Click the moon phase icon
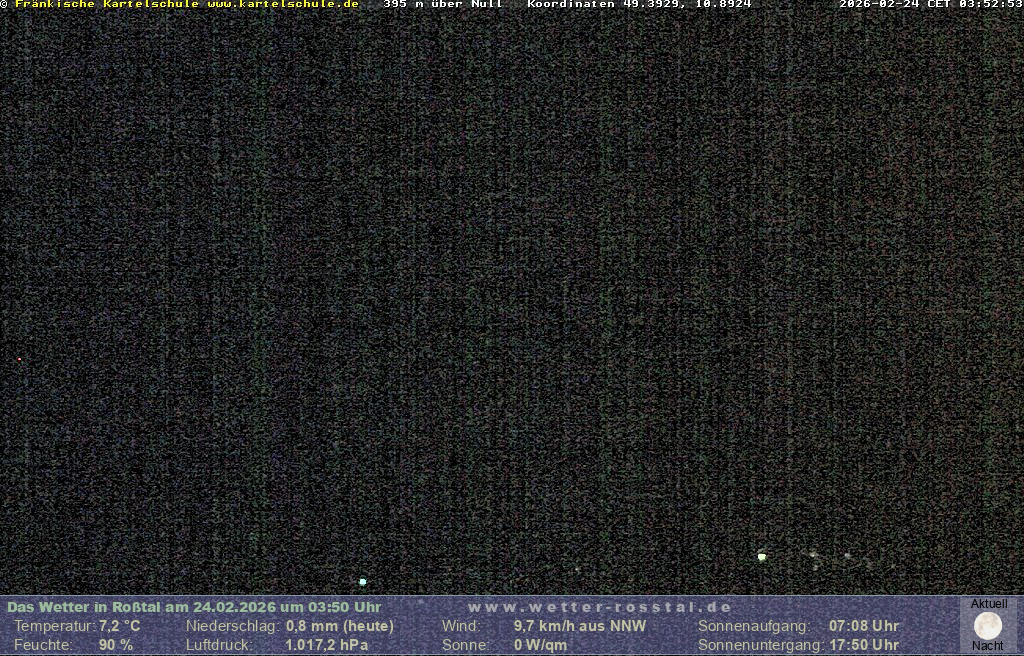The width and height of the screenshot is (1024, 656). point(988,626)
